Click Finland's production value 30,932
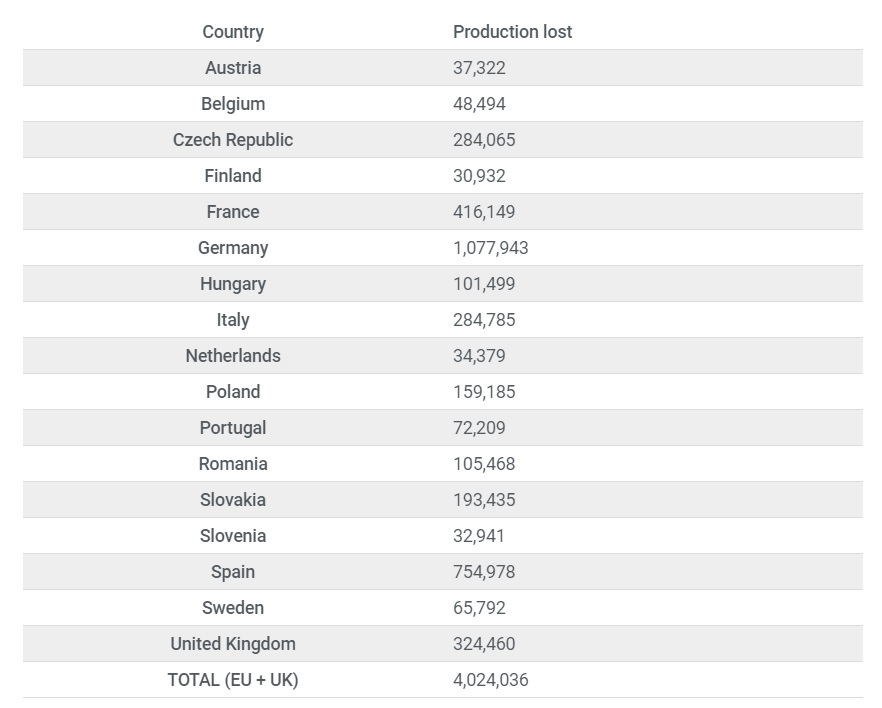Image resolution: width=882 pixels, height=708 pixels. point(479,176)
